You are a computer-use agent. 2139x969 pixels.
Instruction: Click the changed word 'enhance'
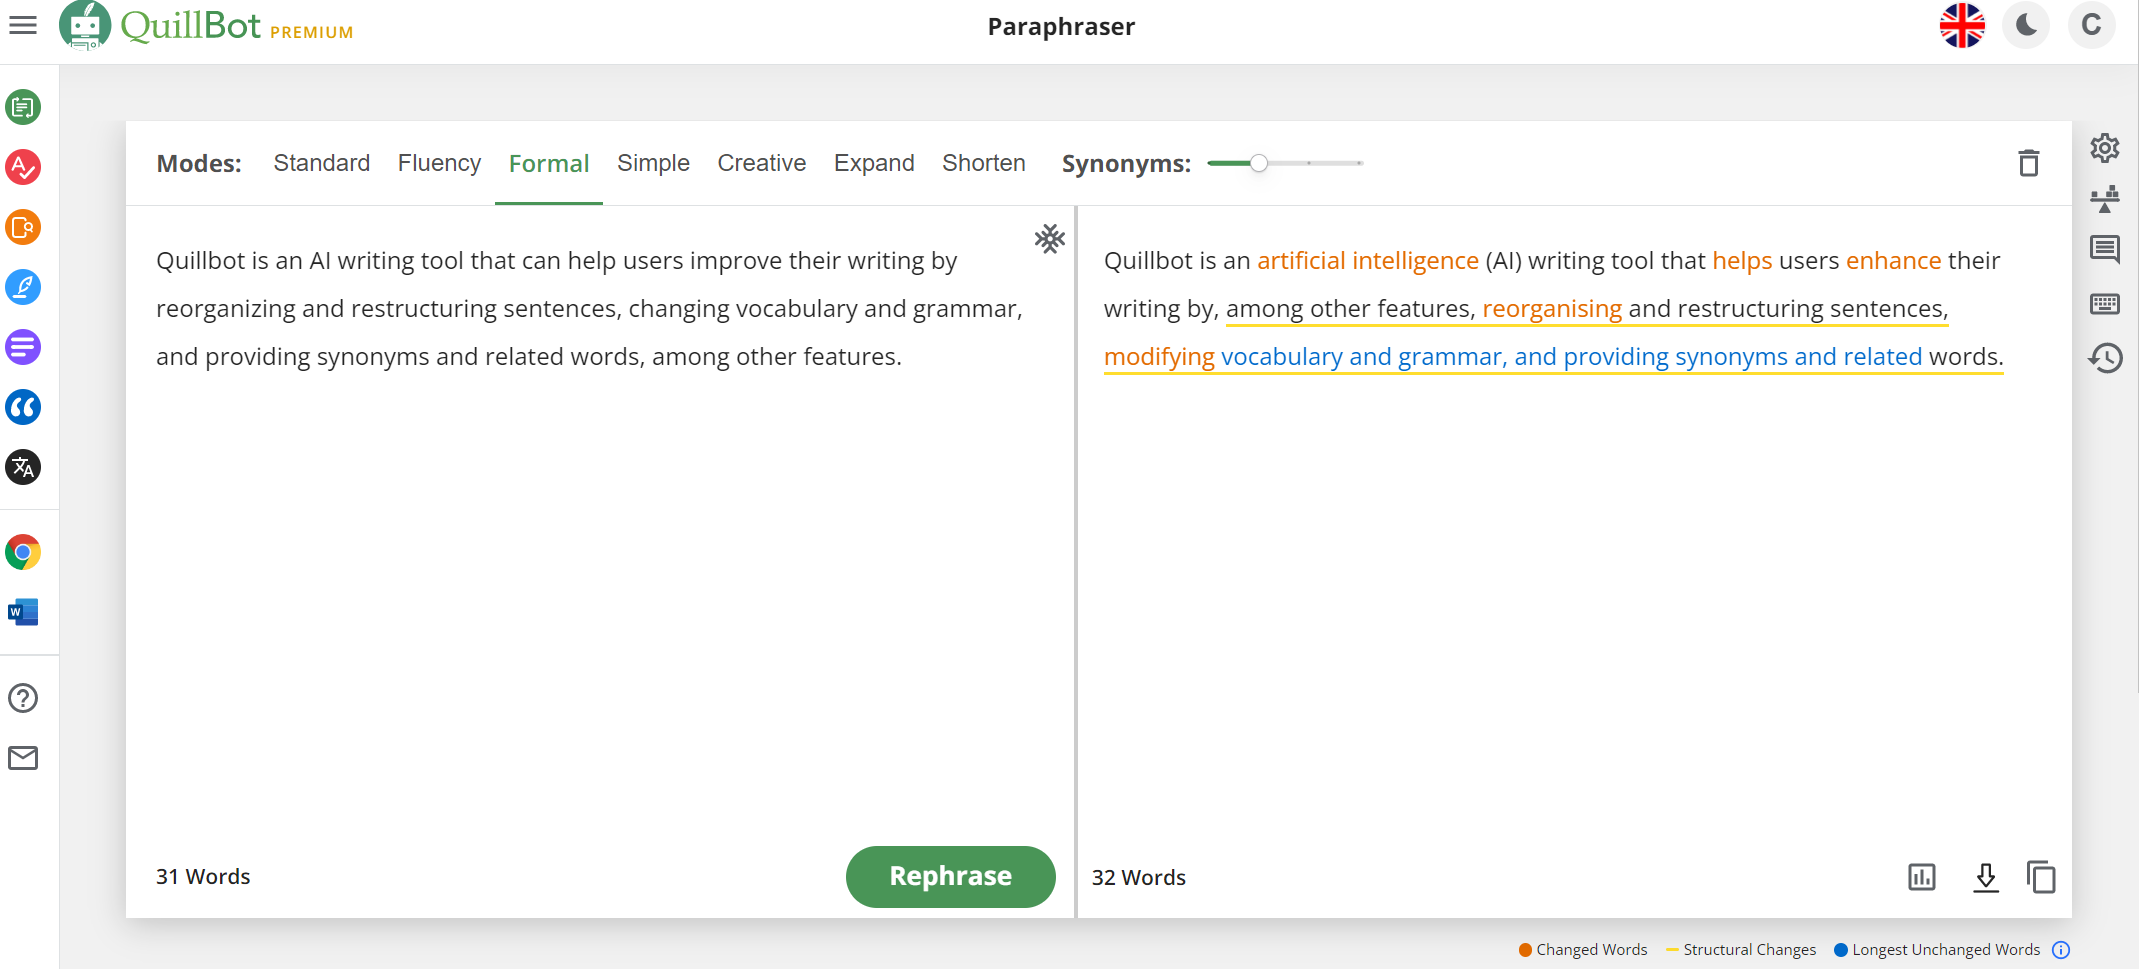click(x=1893, y=261)
